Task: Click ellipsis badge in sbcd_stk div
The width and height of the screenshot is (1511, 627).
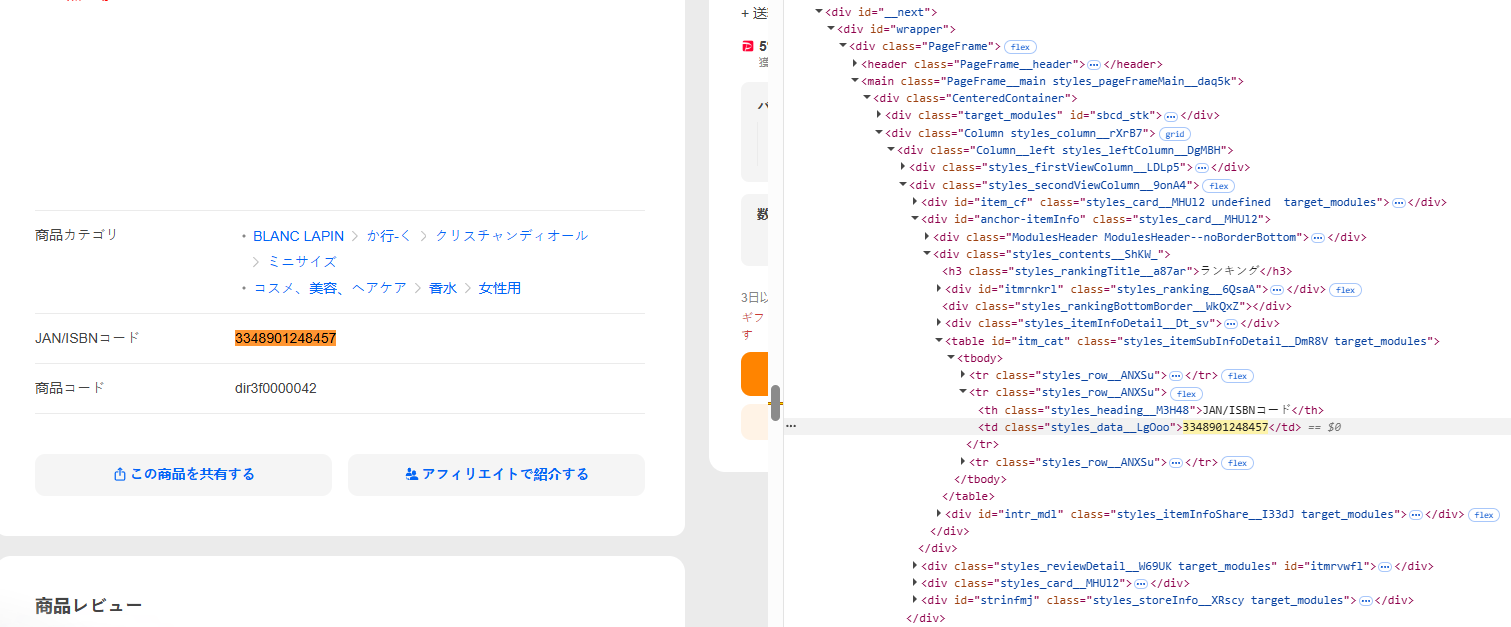Action: coord(1171,116)
